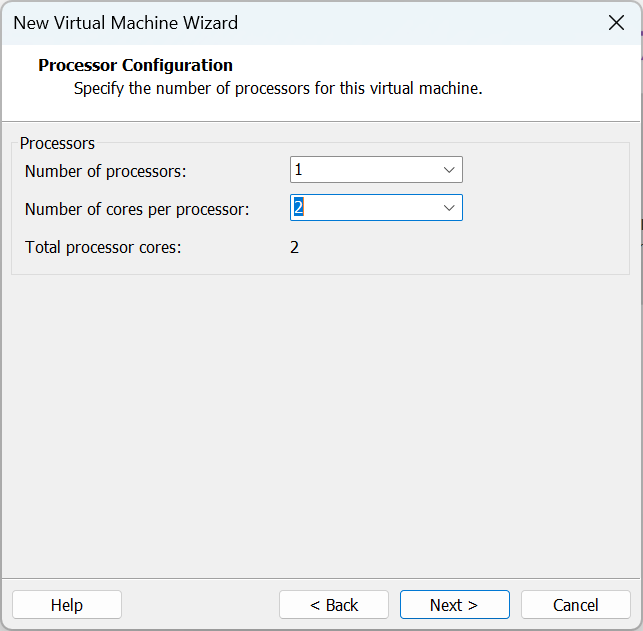Screen dimensions: 643x631
Task: Click the highlighted cores per processor value
Action: click(297, 208)
